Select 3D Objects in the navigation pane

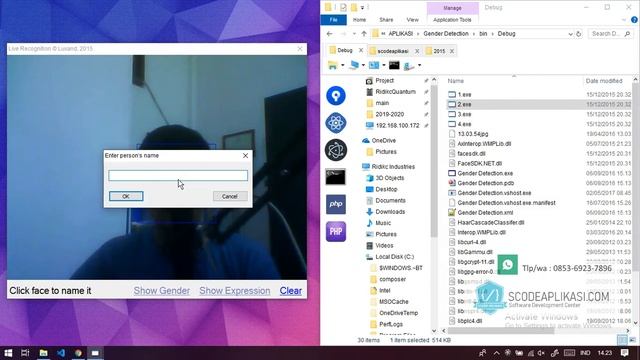click(389, 178)
